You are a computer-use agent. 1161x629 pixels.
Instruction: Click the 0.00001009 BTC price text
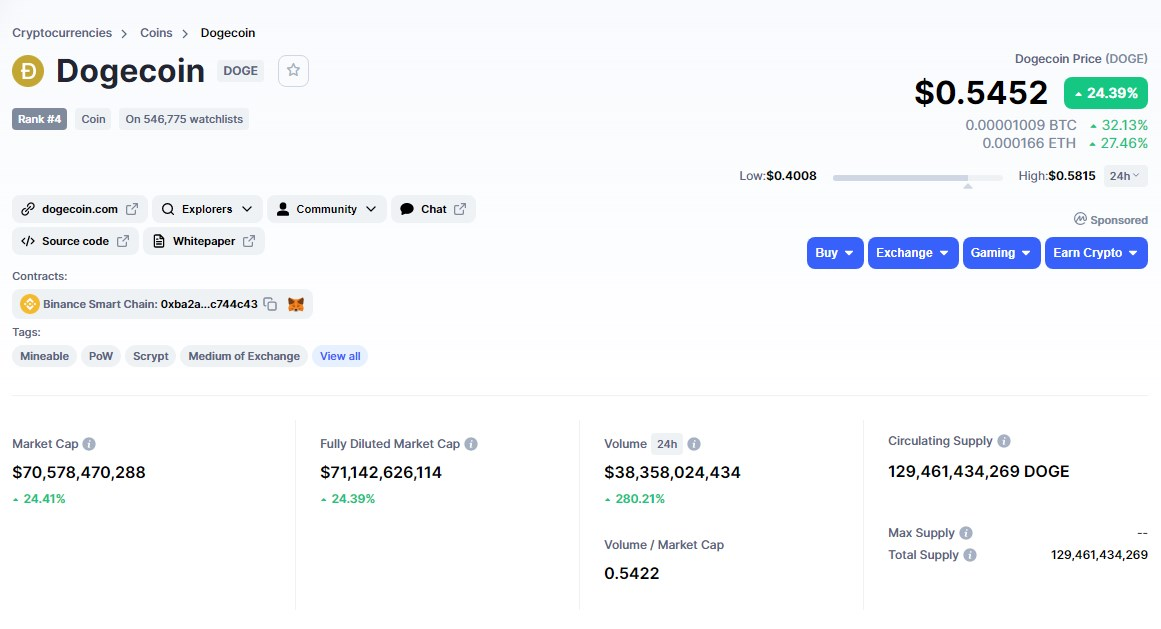pyautogui.click(x=1021, y=125)
